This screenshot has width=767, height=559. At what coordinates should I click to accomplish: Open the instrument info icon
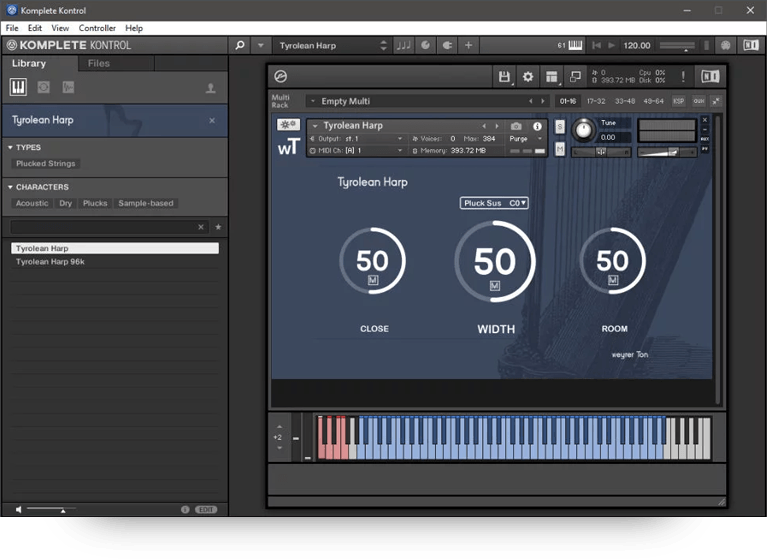pos(537,126)
